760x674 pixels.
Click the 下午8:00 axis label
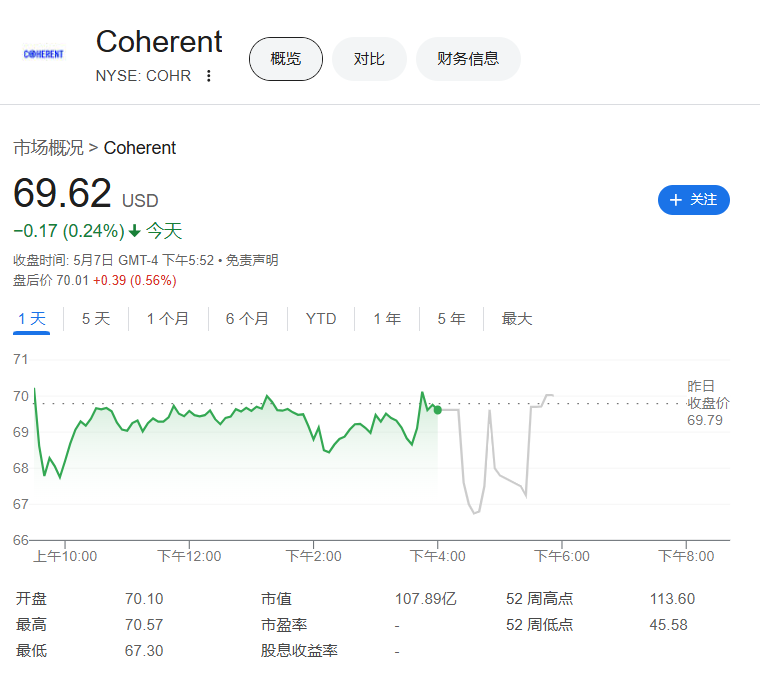click(686, 556)
